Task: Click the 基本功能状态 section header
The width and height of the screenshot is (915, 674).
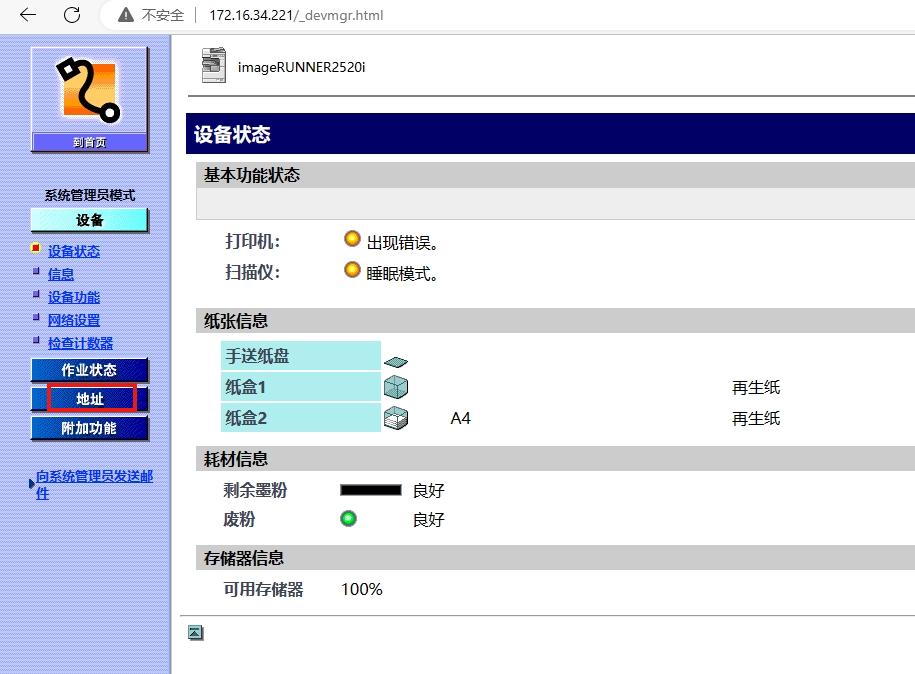Action: point(555,175)
